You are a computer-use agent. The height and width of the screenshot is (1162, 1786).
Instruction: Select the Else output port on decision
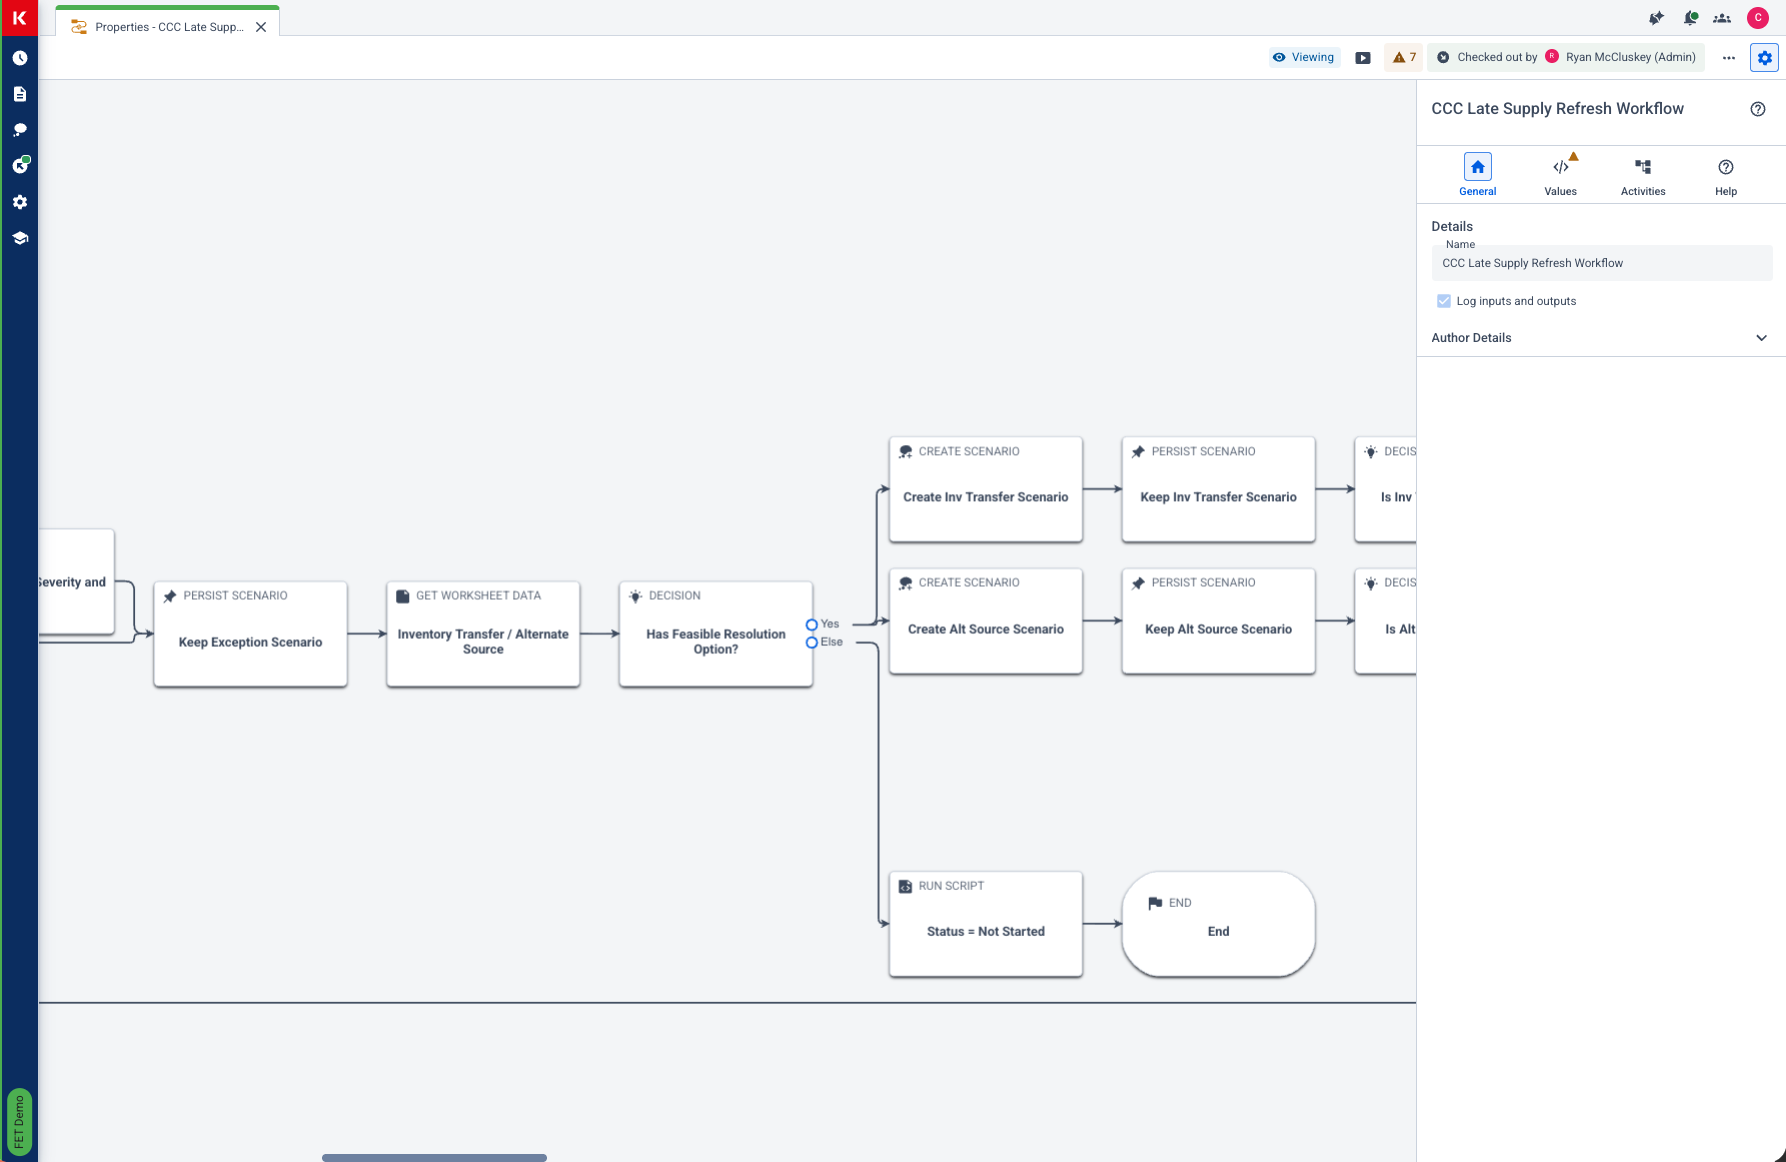click(x=812, y=643)
